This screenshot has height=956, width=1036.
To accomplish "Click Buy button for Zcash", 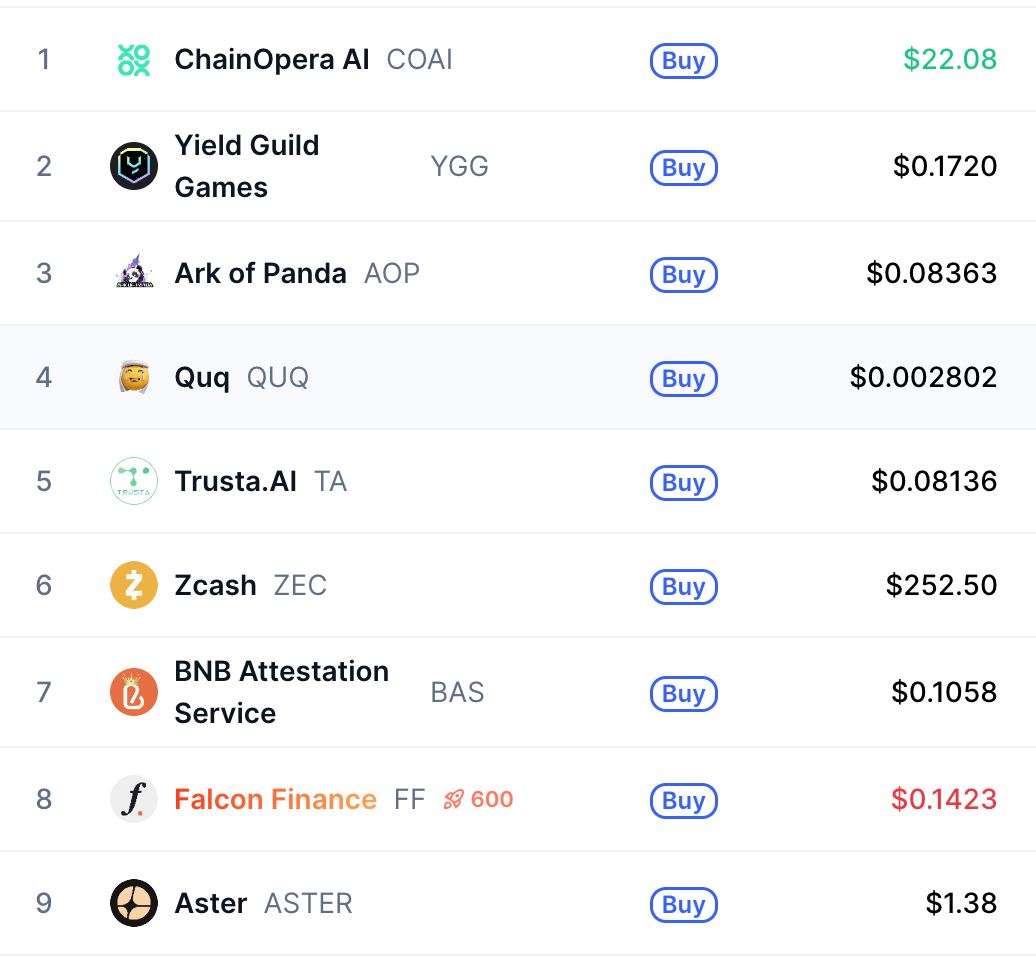I will pos(684,587).
